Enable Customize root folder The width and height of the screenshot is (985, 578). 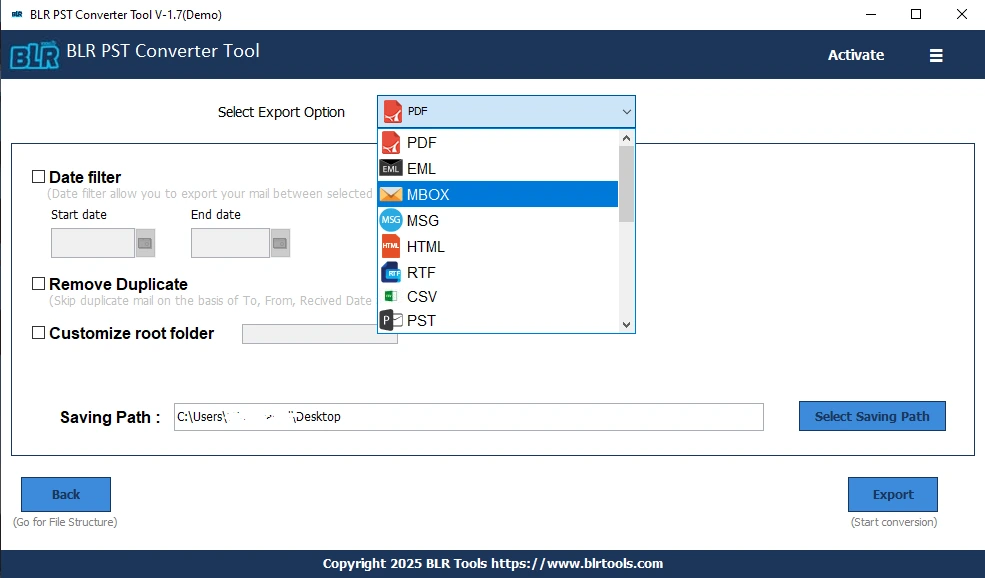[38, 333]
